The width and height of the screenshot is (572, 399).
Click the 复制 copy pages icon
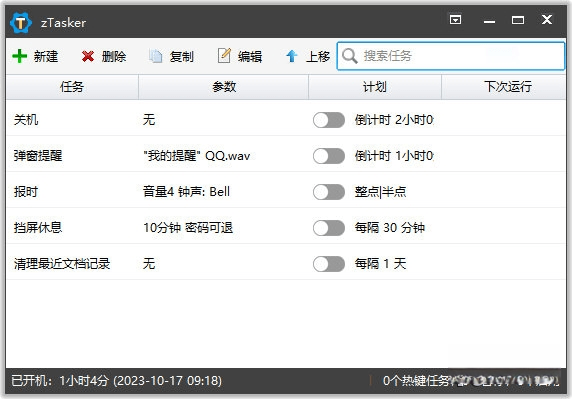coord(155,56)
